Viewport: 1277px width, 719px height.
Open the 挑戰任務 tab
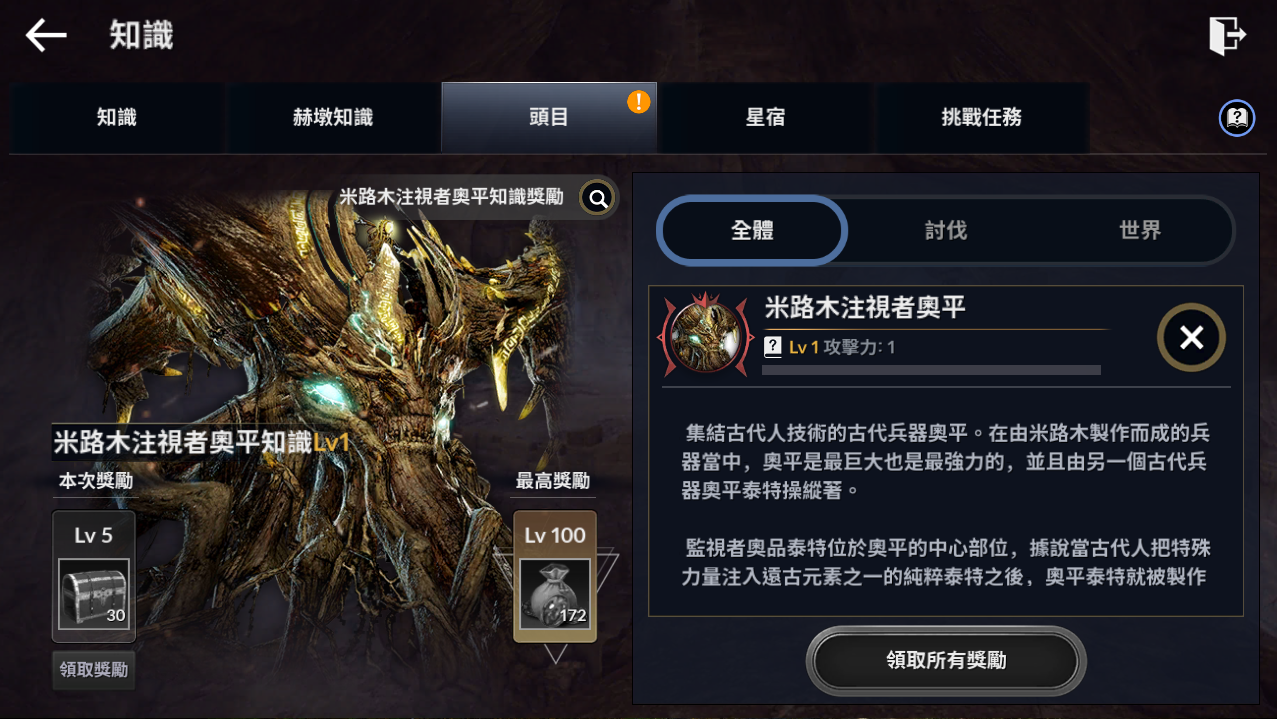tap(982, 118)
